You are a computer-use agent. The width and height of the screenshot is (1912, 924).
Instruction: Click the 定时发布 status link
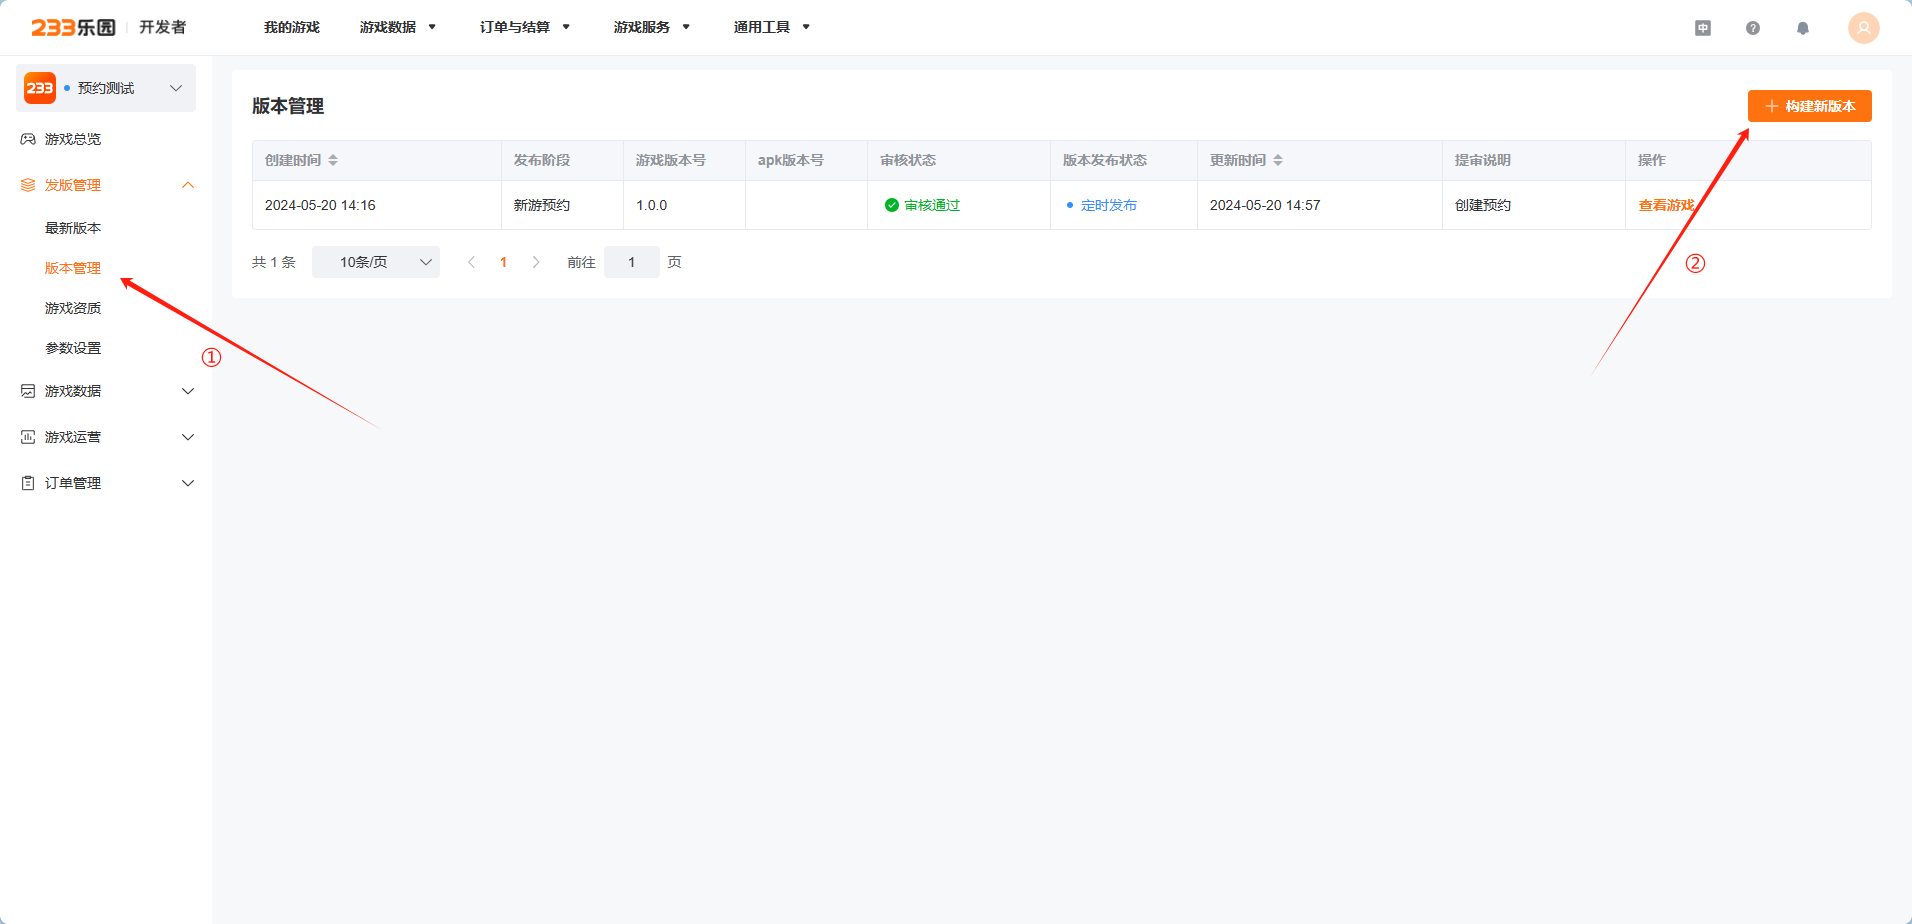[1109, 205]
